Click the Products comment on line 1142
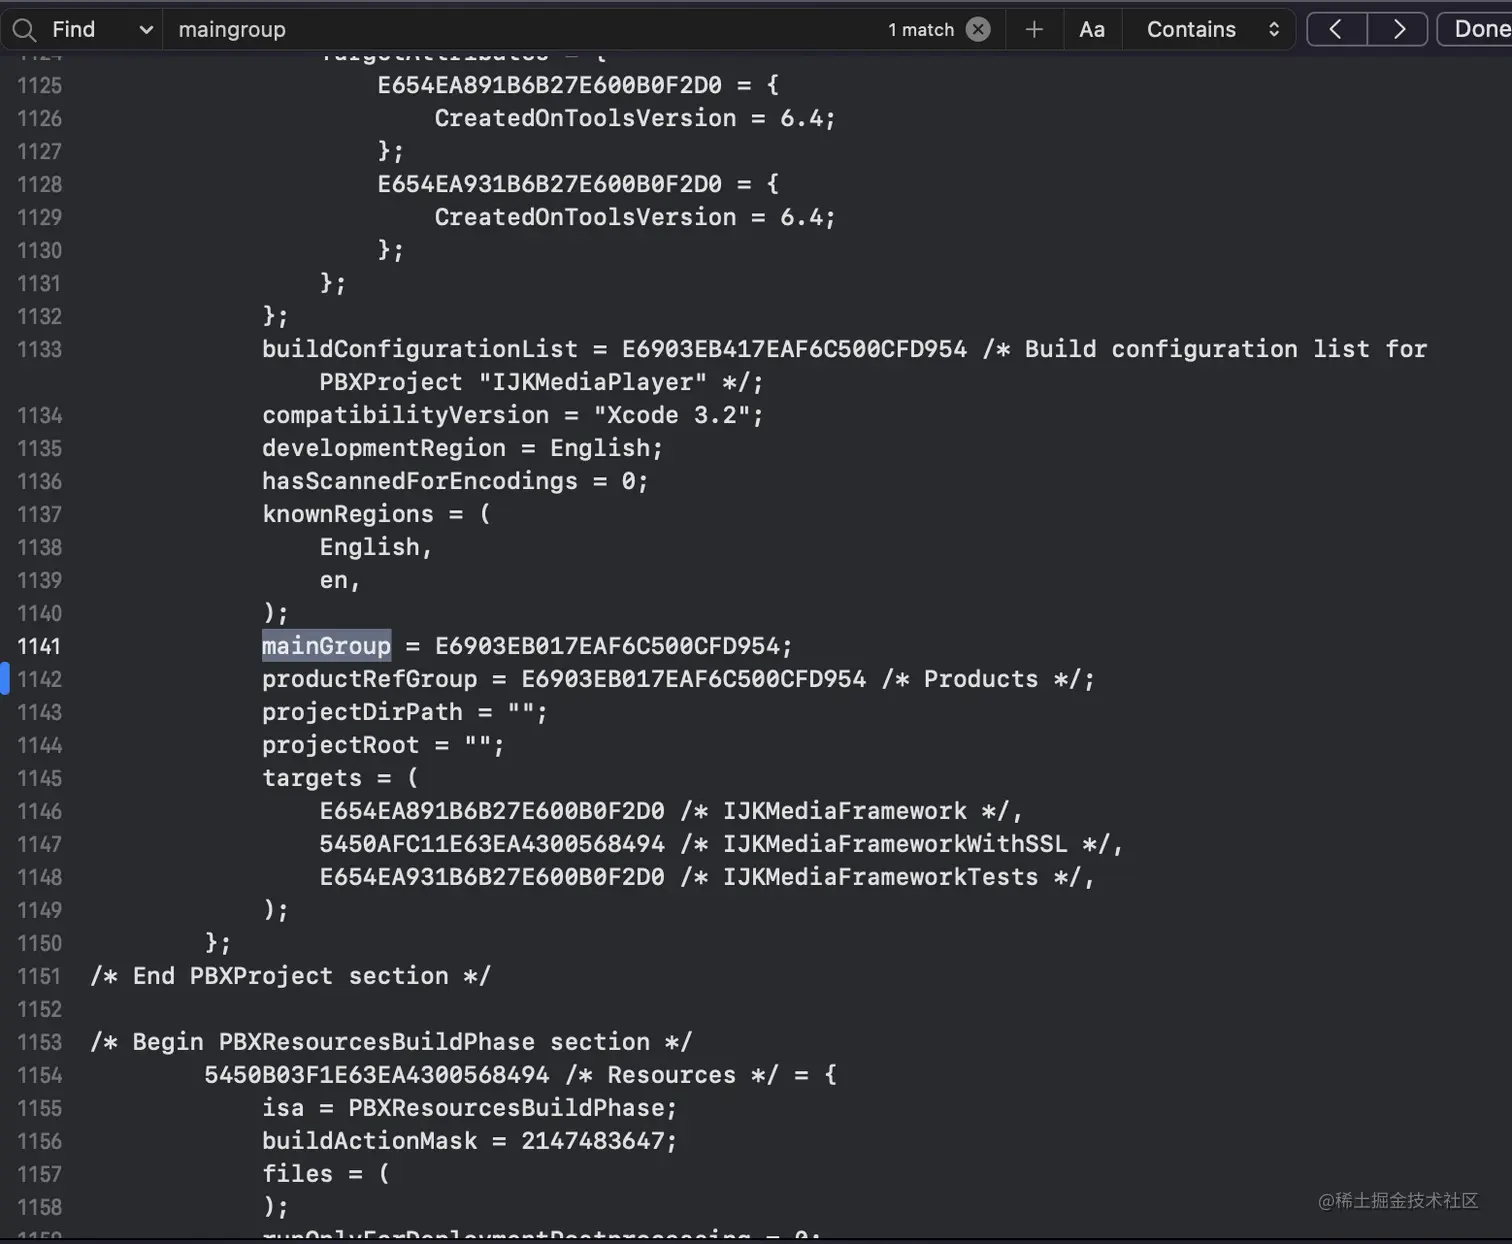Screen dimensions: 1512x1244 (981, 679)
